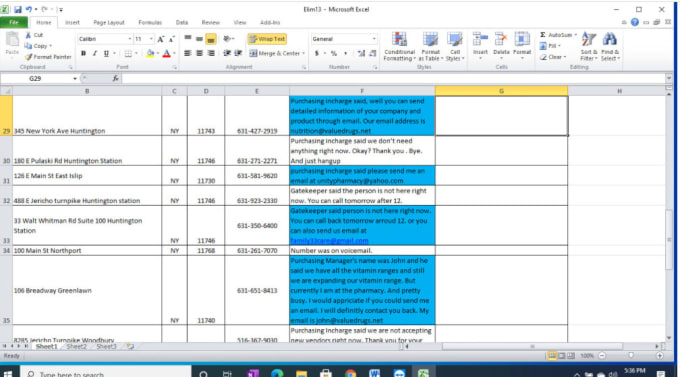Open the Sheet2 worksheet tab
Image resolution: width=680 pixels, height=377 pixels.
pos(77,347)
